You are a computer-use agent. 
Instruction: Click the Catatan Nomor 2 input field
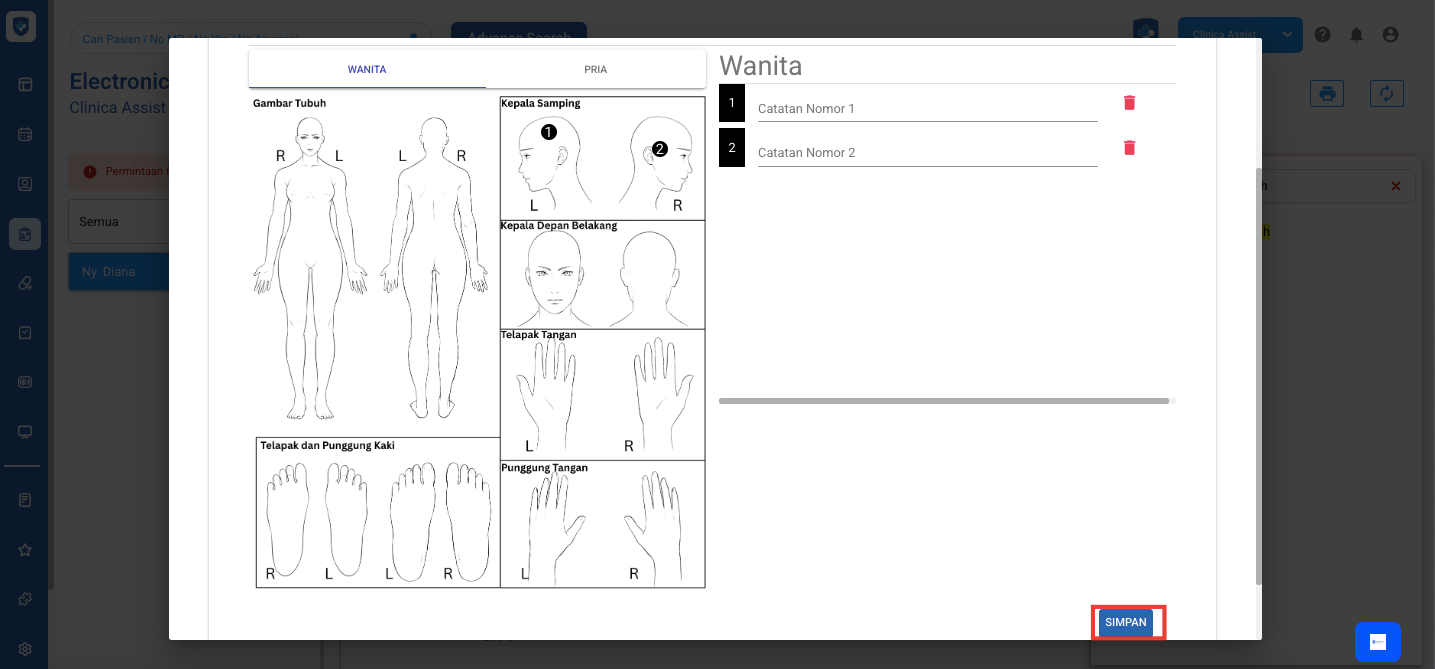tap(927, 153)
